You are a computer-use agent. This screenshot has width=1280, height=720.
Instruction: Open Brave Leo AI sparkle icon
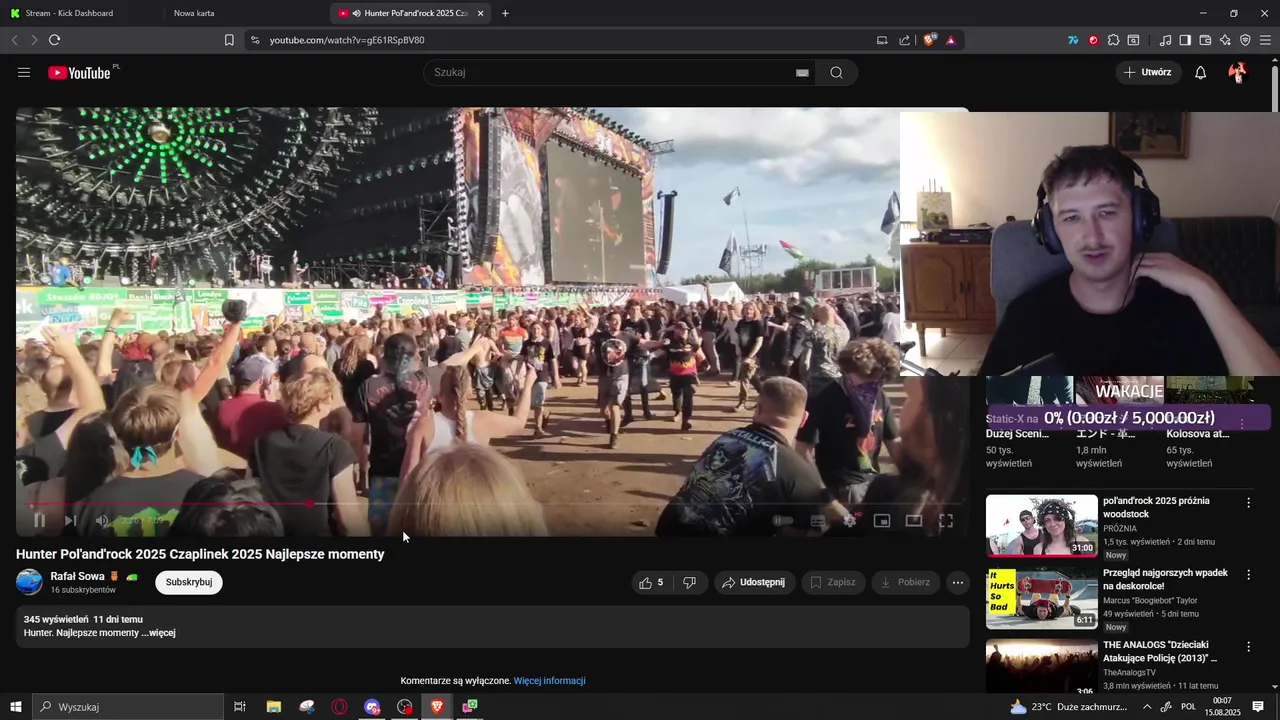coord(1225,40)
